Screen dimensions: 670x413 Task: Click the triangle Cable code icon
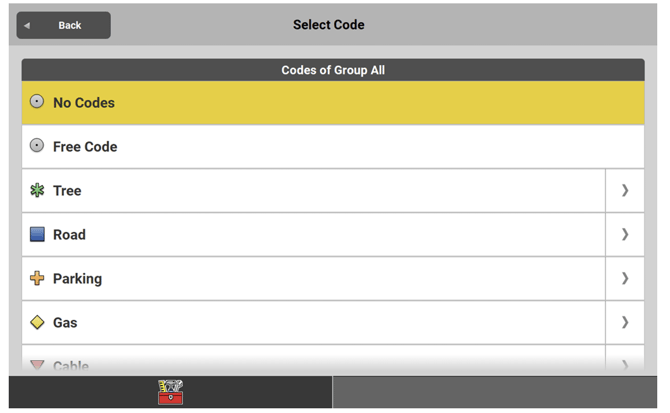[x=37, y=366]
